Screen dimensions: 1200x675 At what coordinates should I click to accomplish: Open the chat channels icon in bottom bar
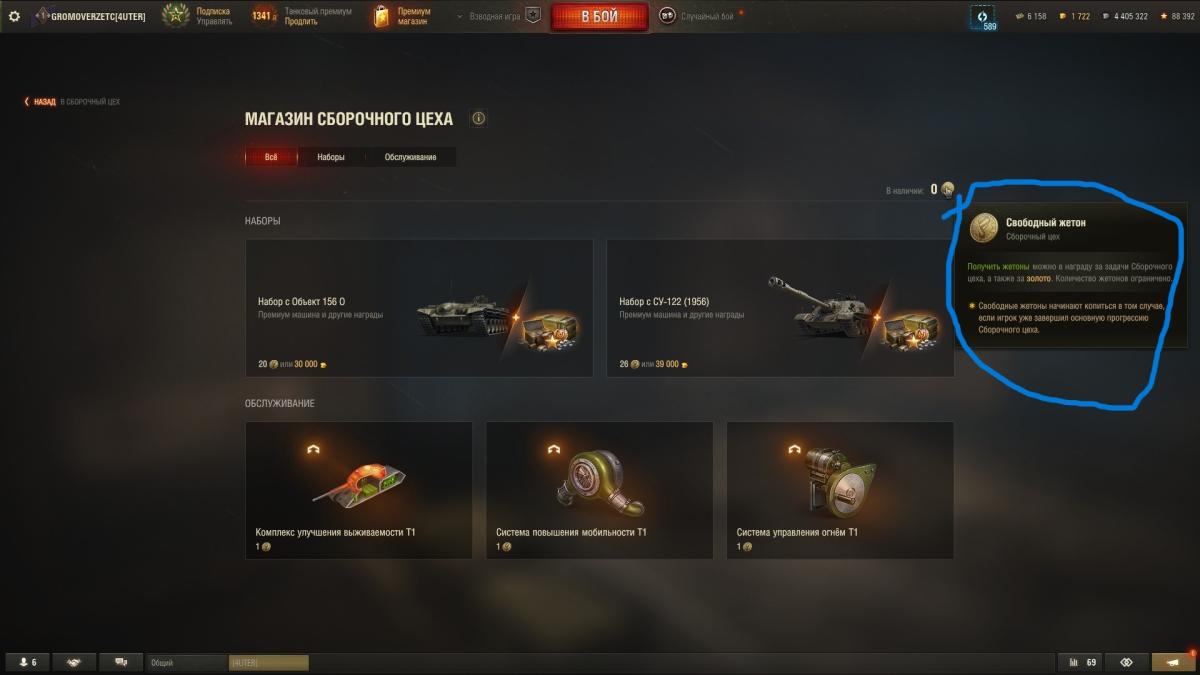(121, 662)
